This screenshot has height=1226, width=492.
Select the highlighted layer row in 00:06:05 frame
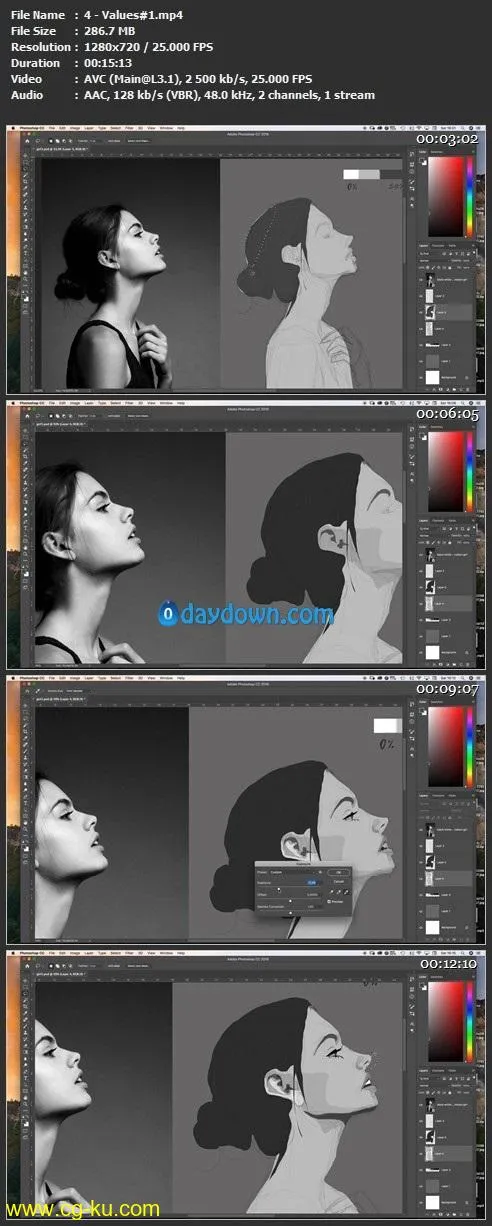coord(446,604)
